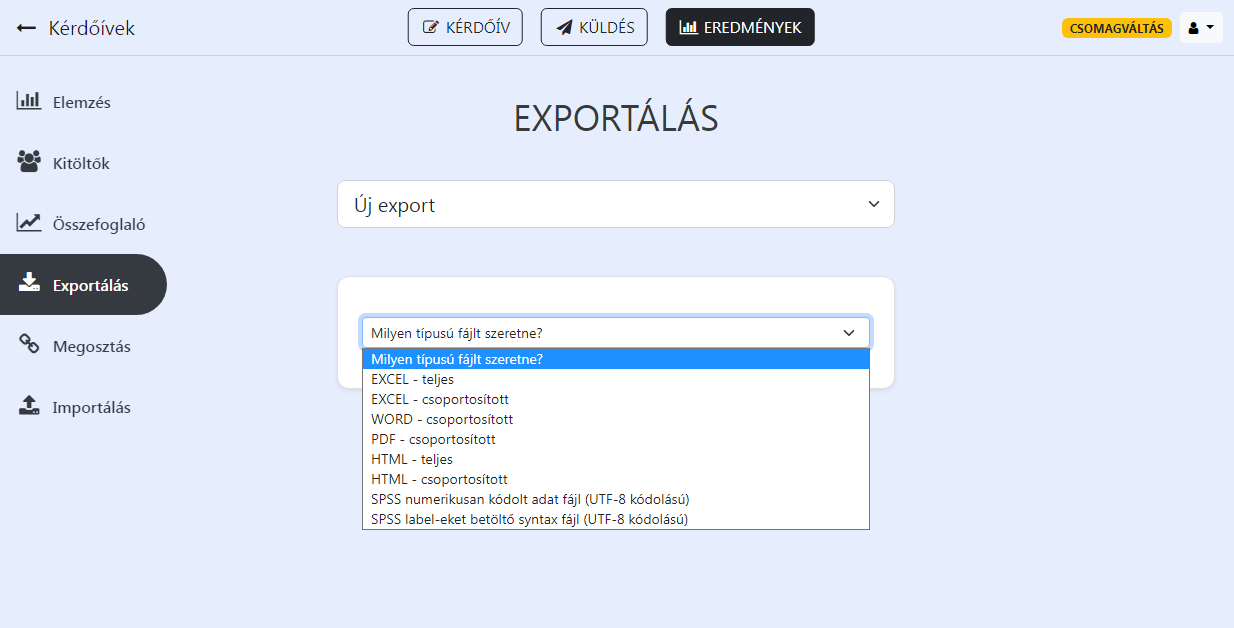This screenshot has height=628, width=1234.
Task: Choose PDF - csoportosított option
Action: point(616,439)
